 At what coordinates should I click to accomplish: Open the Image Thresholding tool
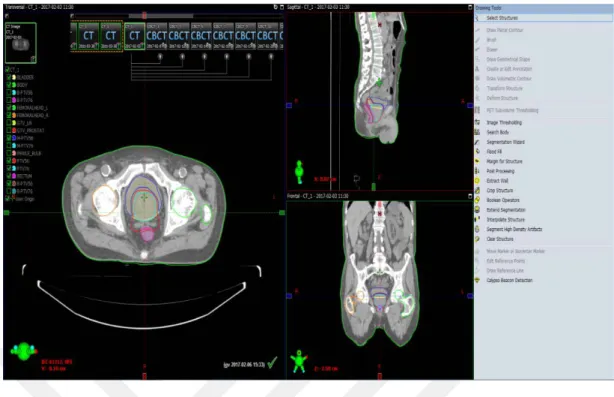click(504, 123)
